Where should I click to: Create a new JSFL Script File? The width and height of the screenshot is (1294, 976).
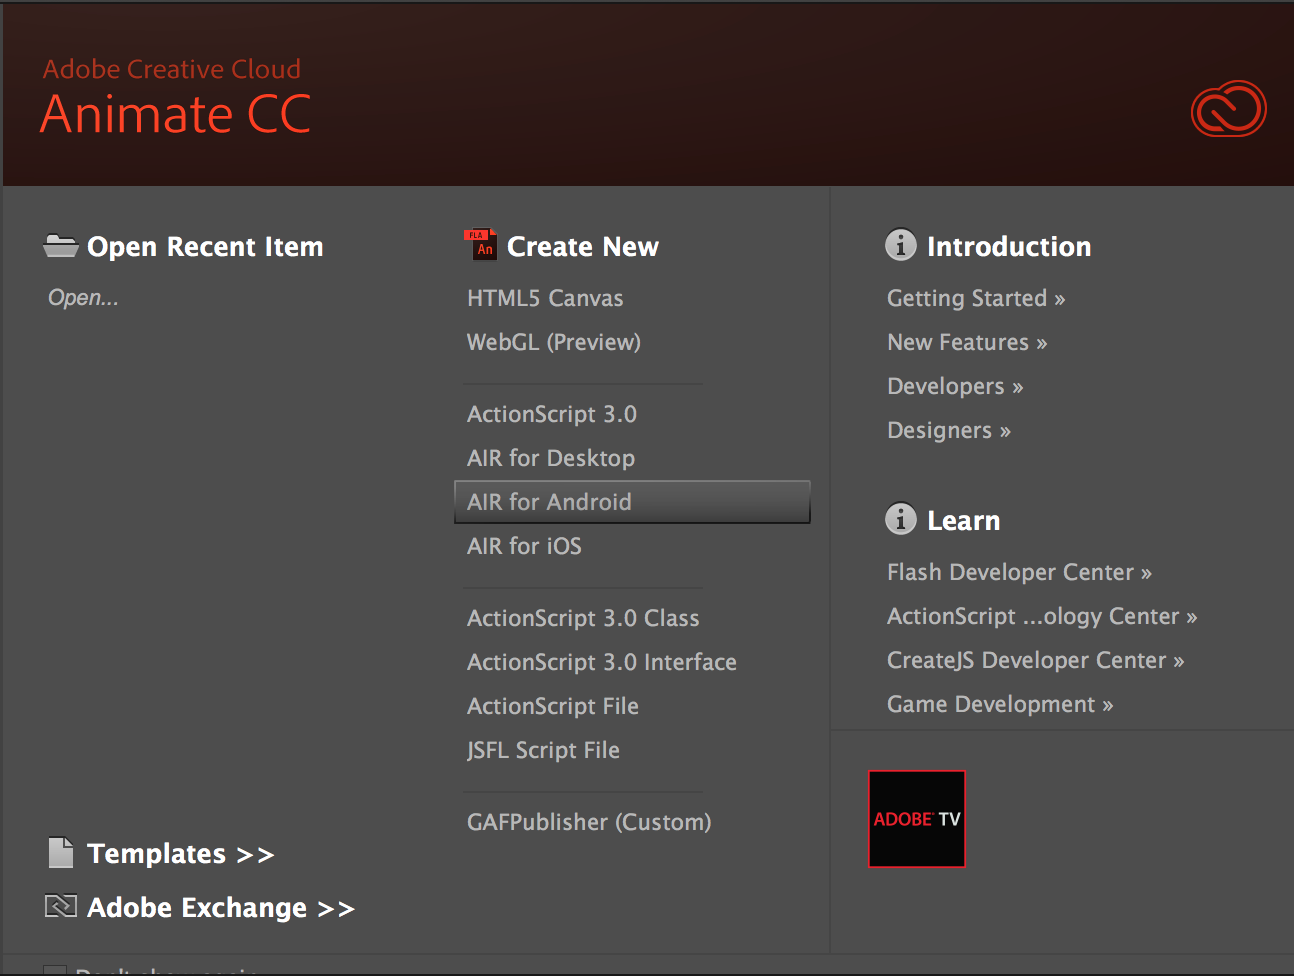pos(543,750)
